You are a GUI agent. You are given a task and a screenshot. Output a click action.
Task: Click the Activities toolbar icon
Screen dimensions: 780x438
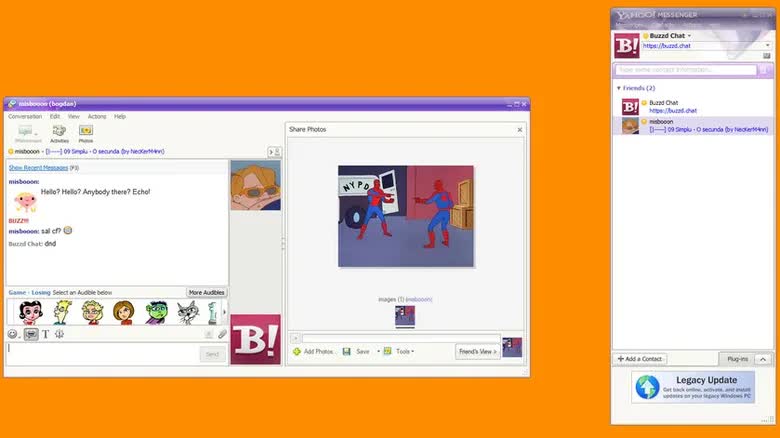59,132
